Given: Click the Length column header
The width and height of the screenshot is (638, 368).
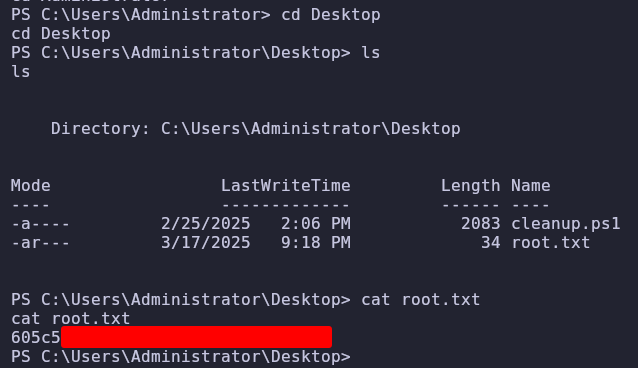Looking at the screenshot, I should (471, 186).
